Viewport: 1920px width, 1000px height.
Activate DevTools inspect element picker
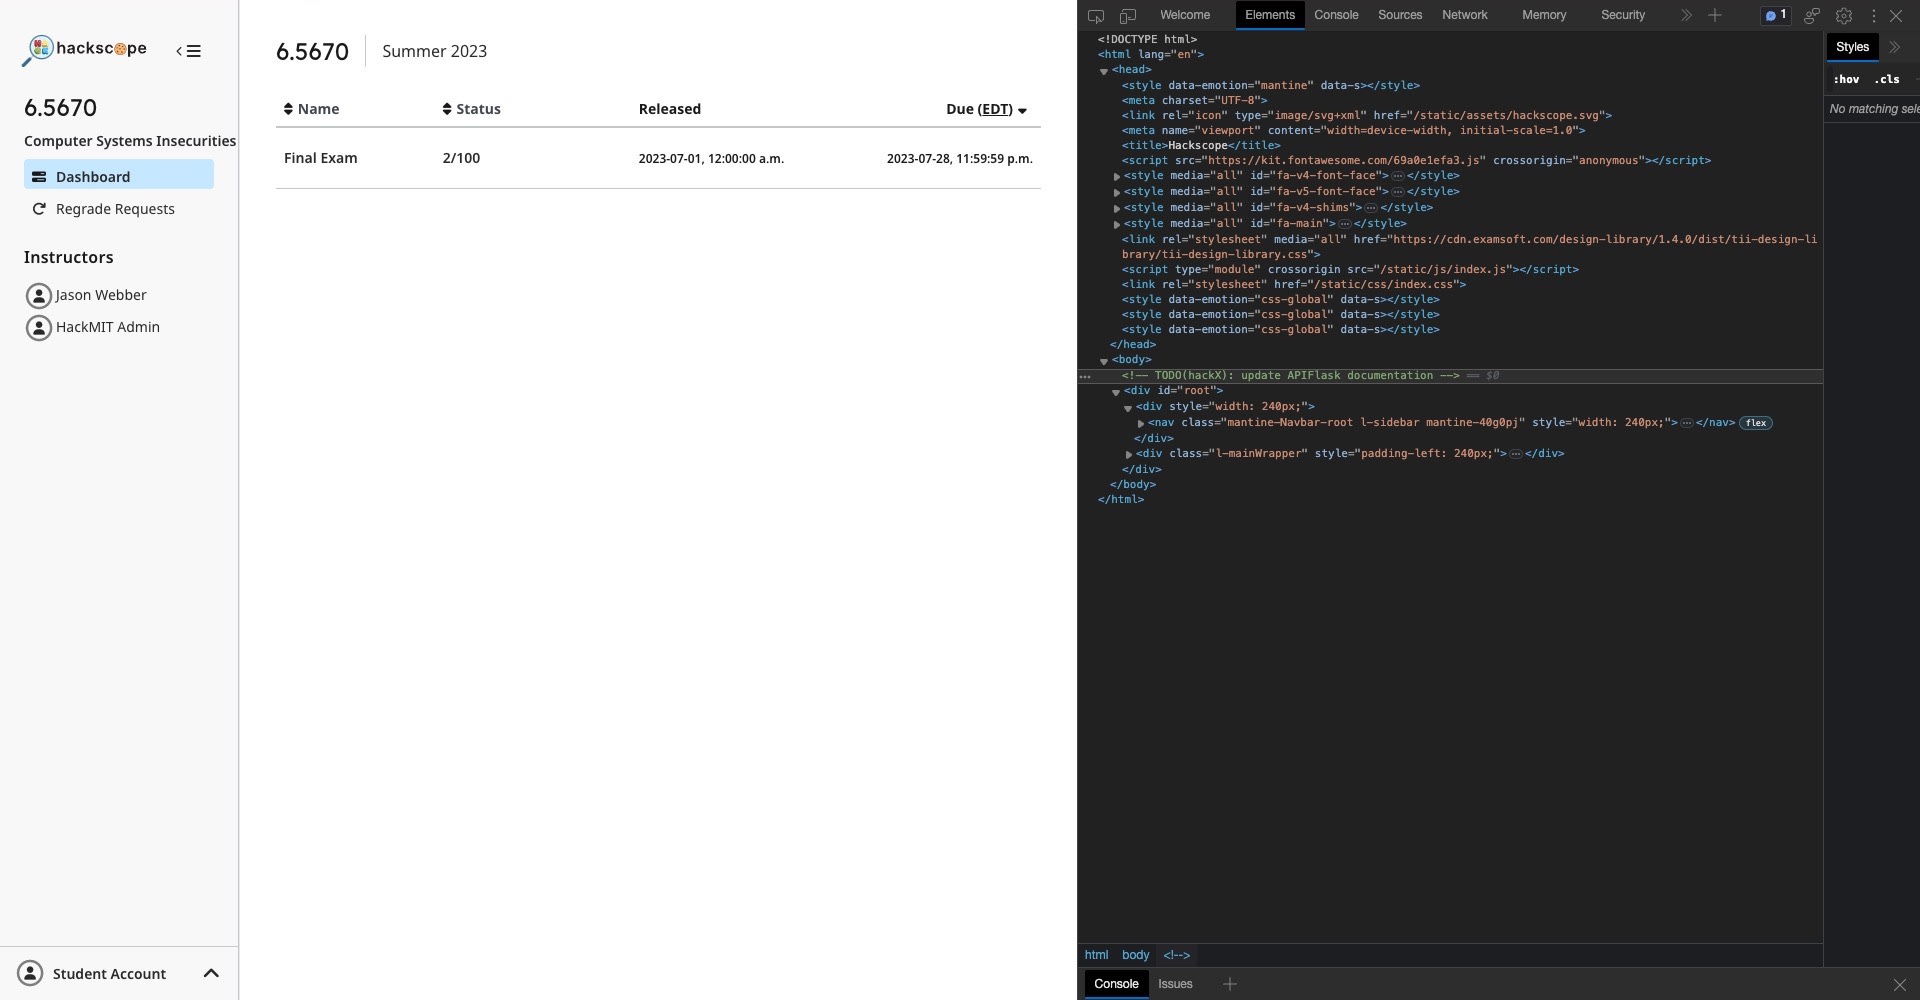[x=1096, y=16]
